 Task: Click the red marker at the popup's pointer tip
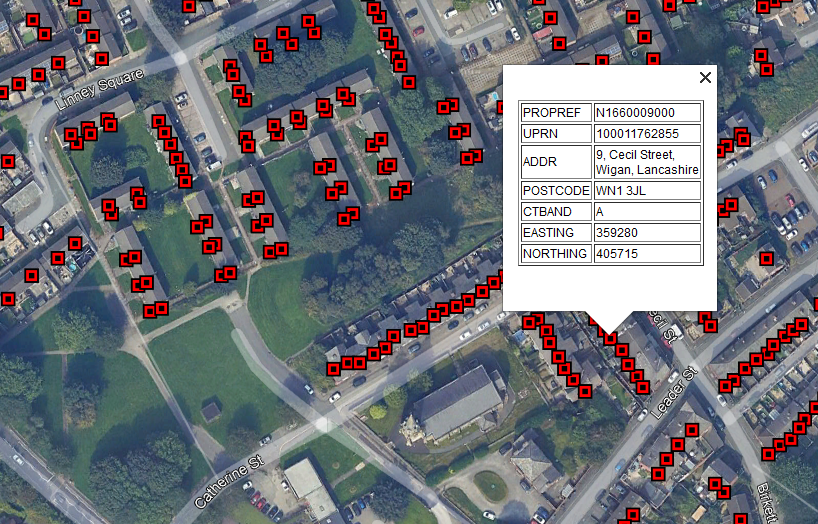click(610, 338)
